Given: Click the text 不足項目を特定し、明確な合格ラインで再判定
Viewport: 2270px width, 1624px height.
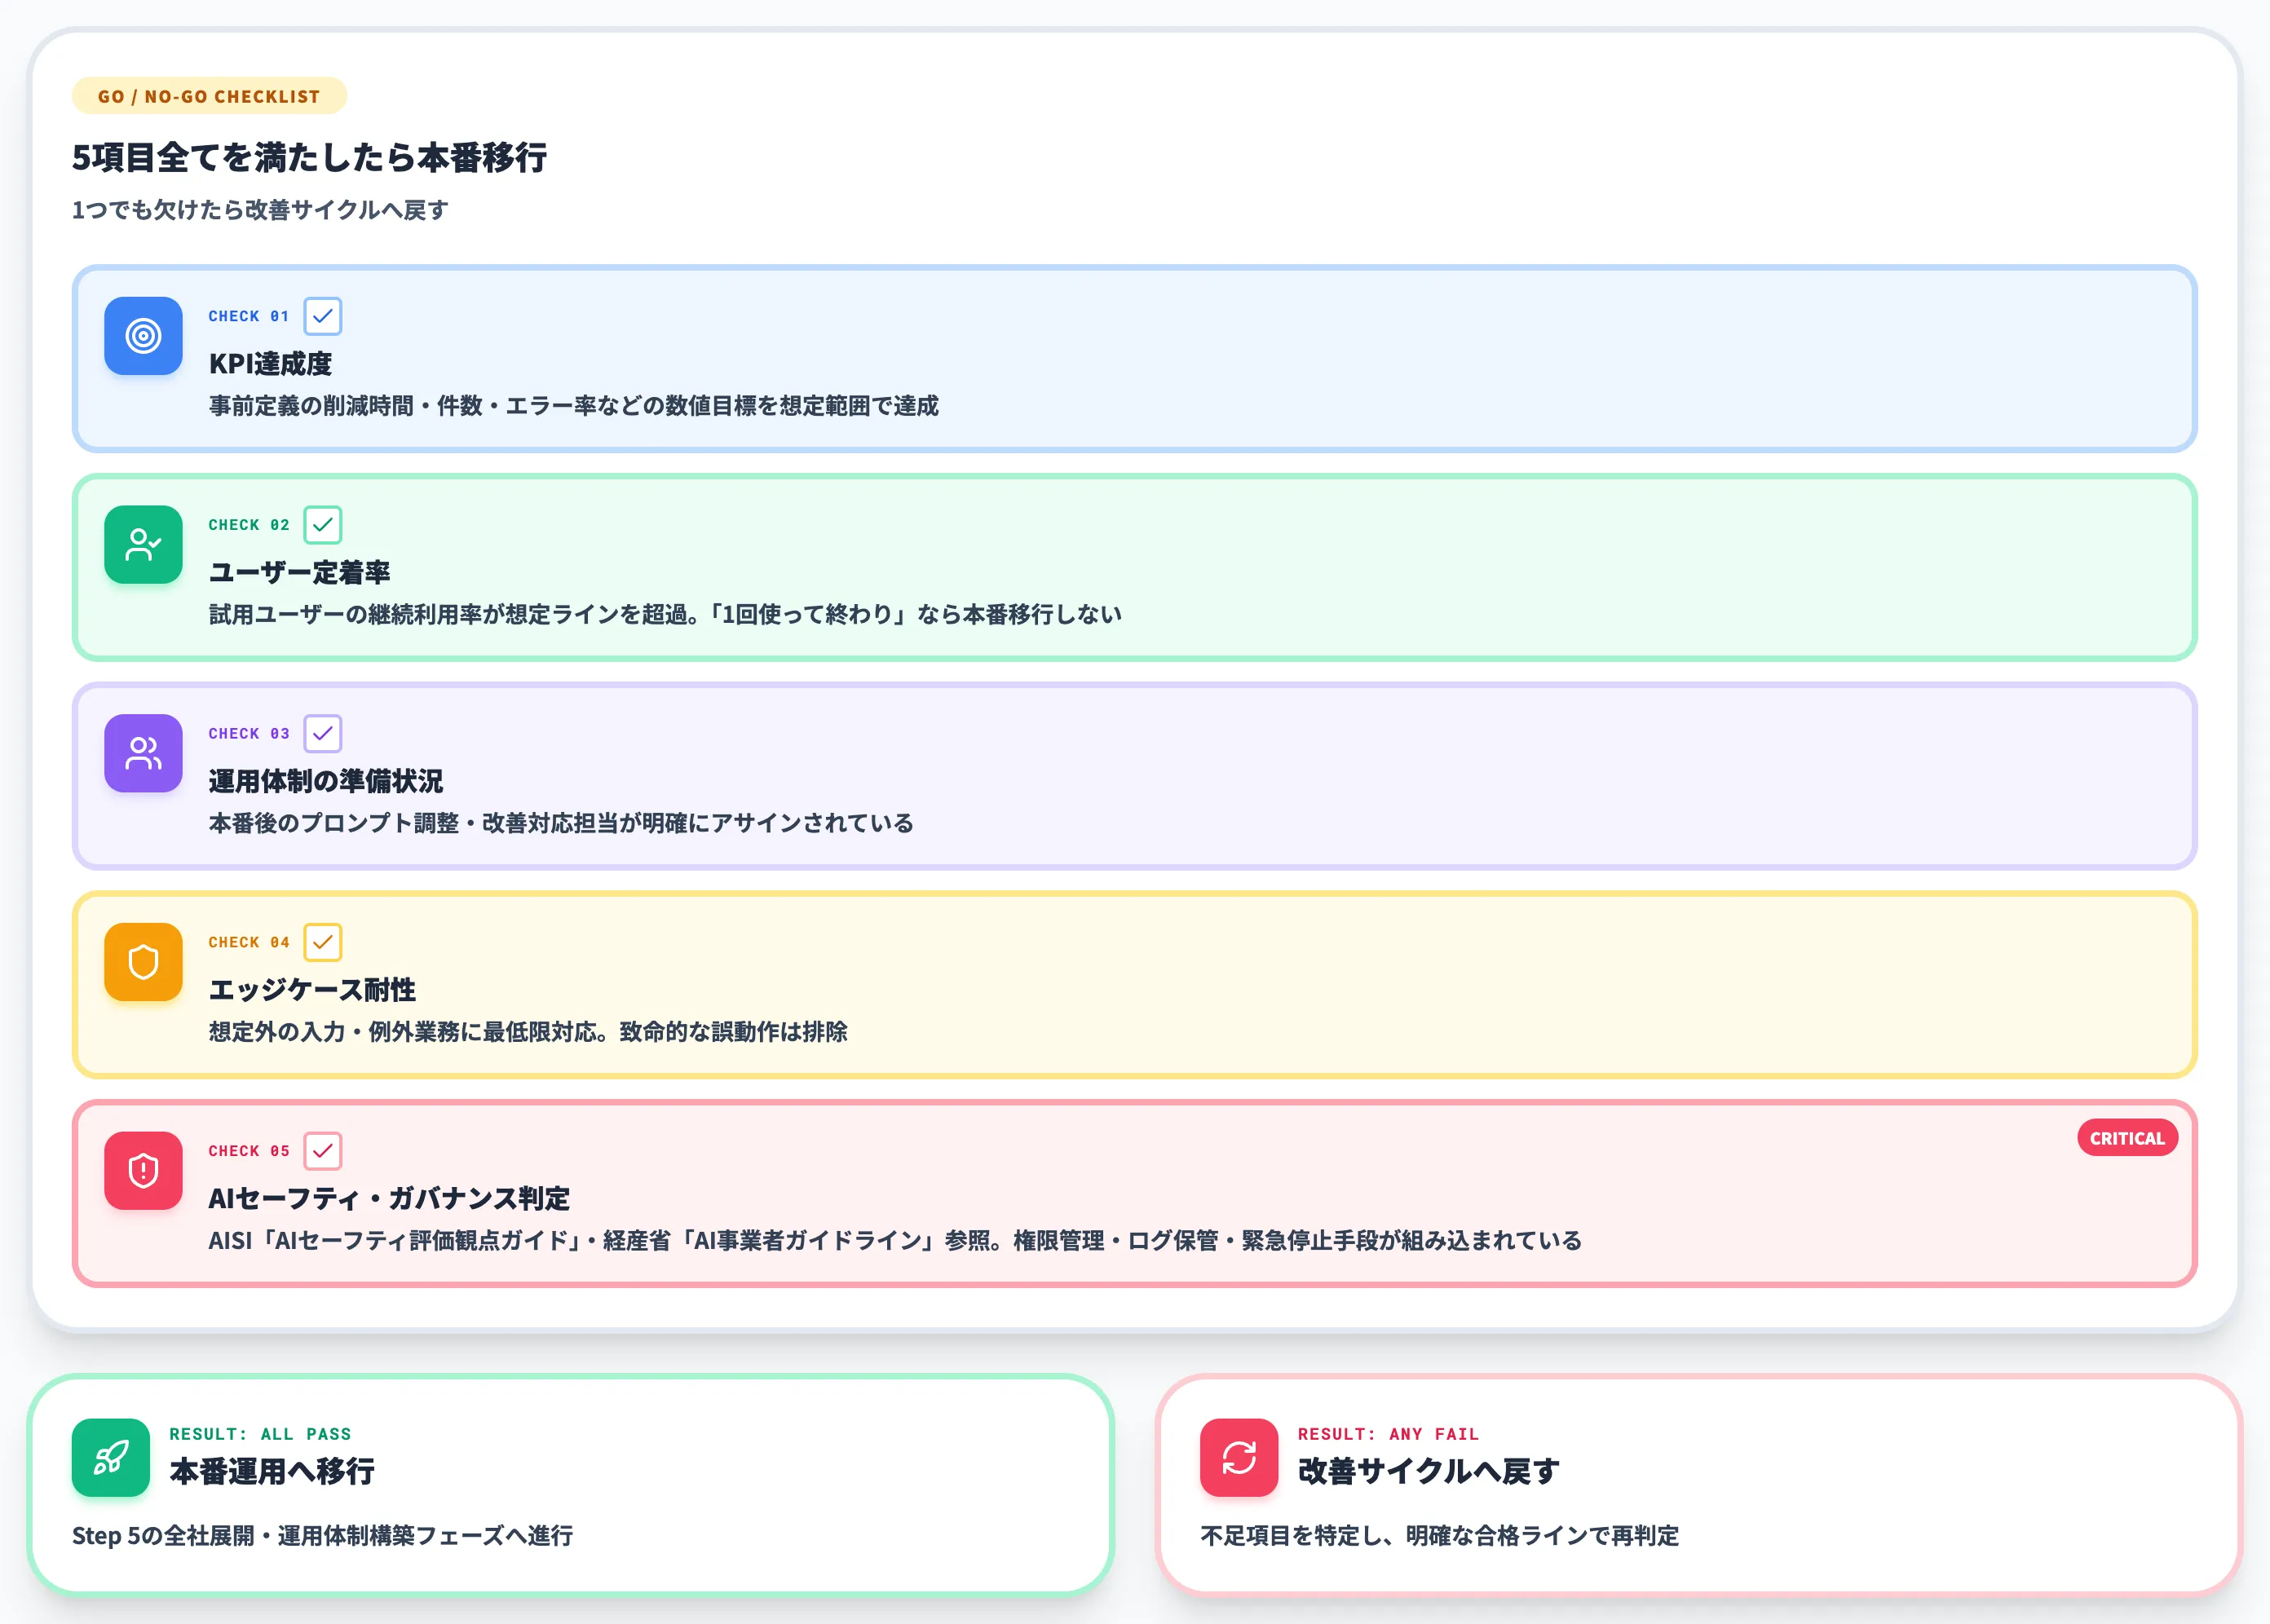Looking at the screenshot, I should coord(1439,1536).
